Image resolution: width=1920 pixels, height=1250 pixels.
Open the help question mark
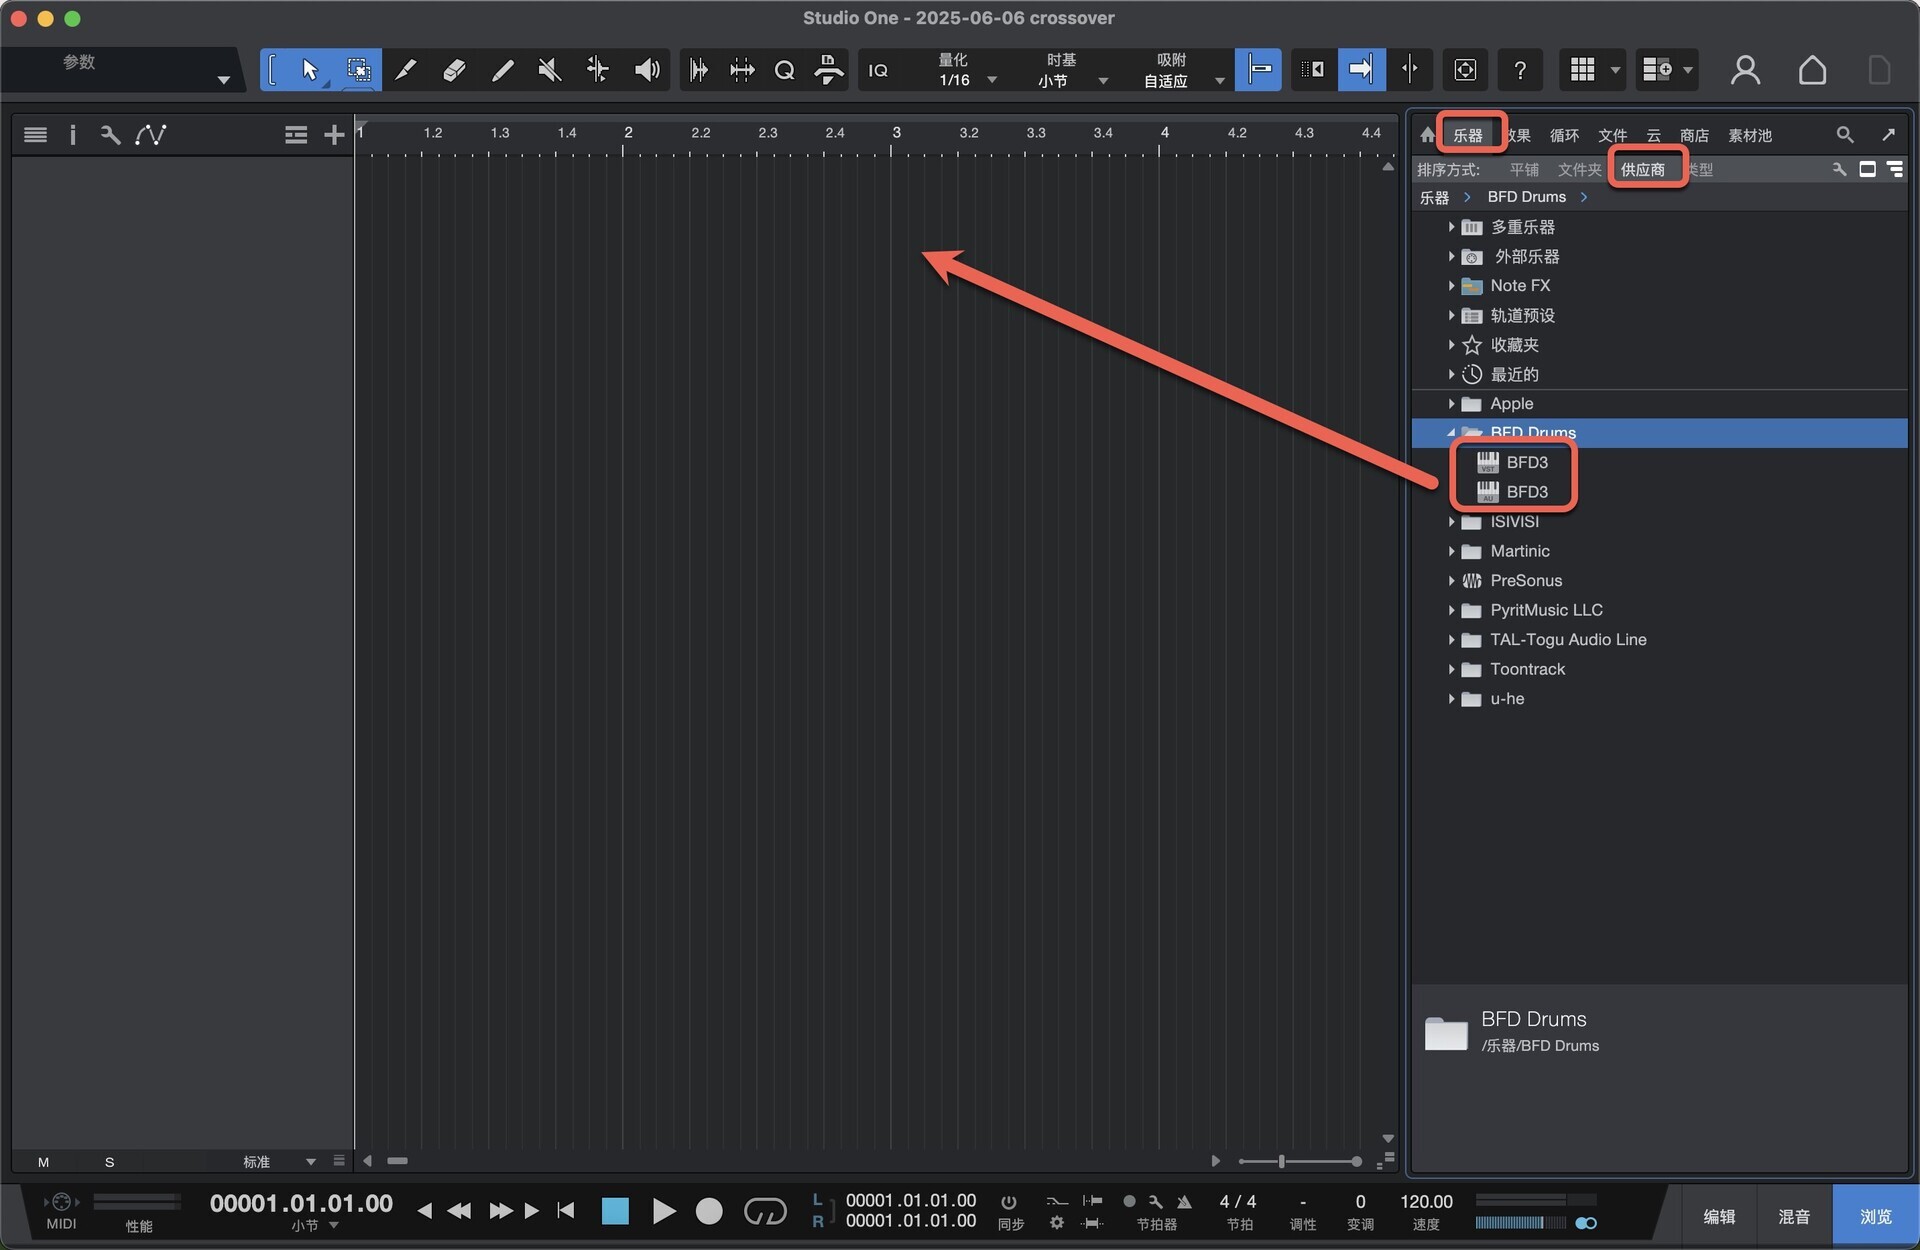(x=1520, y=69)
